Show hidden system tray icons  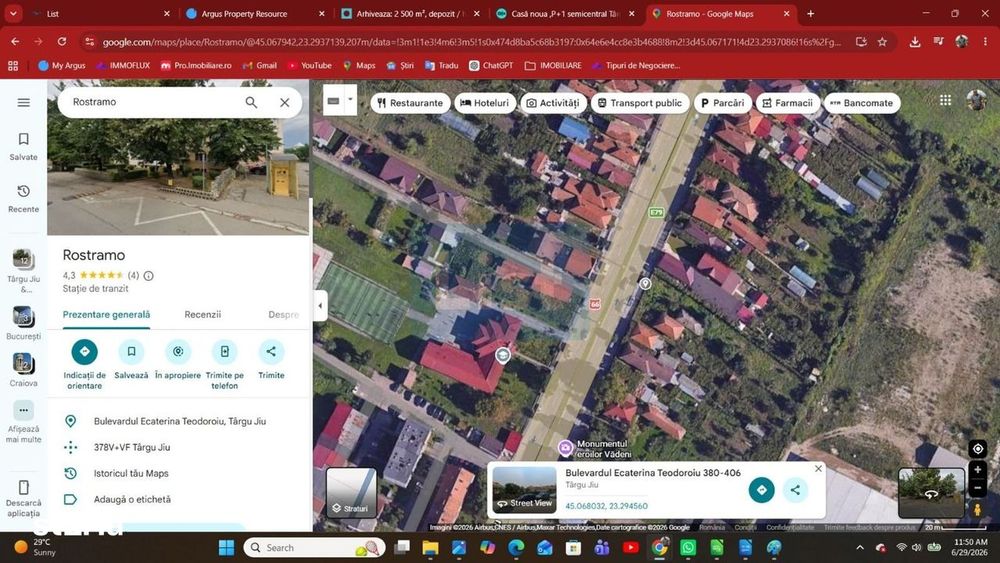860,548
